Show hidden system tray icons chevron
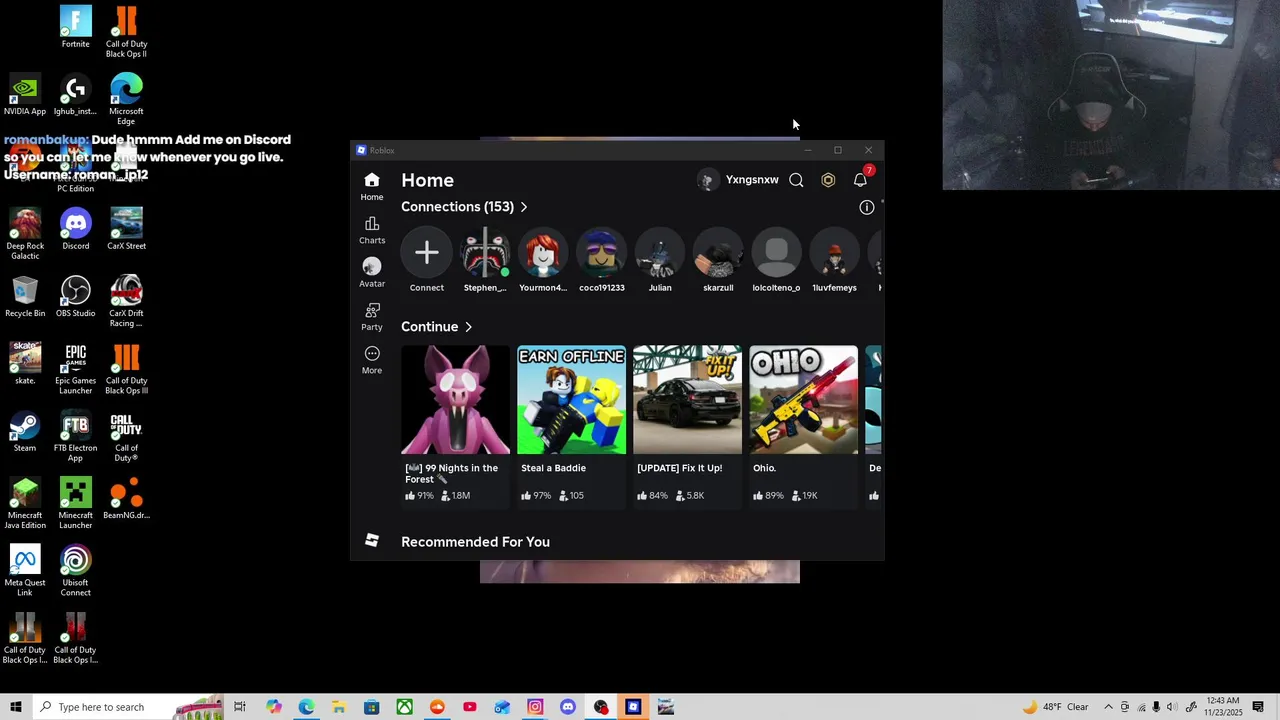The image size is (1280, 720). pyautogui.click(x=1108, y=707)
